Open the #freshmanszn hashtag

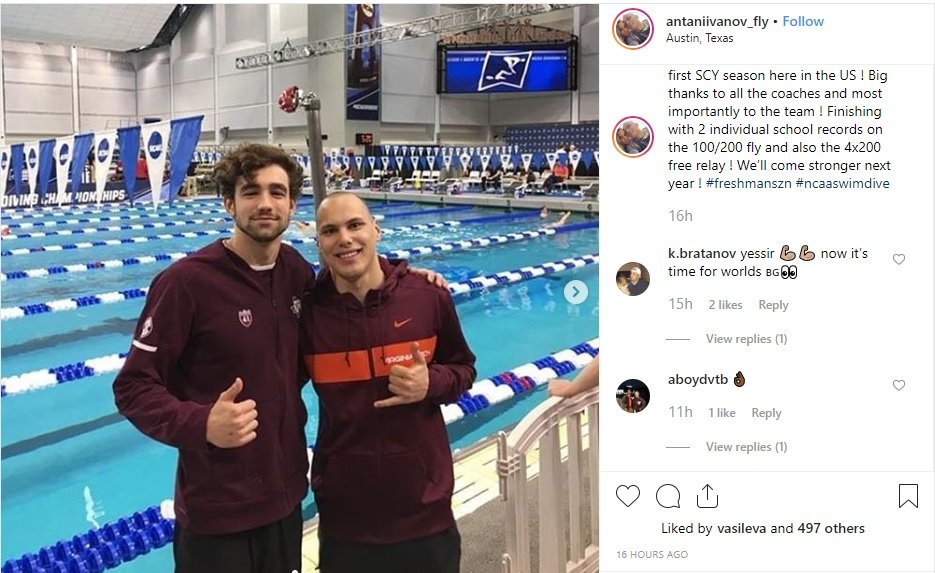748,183
